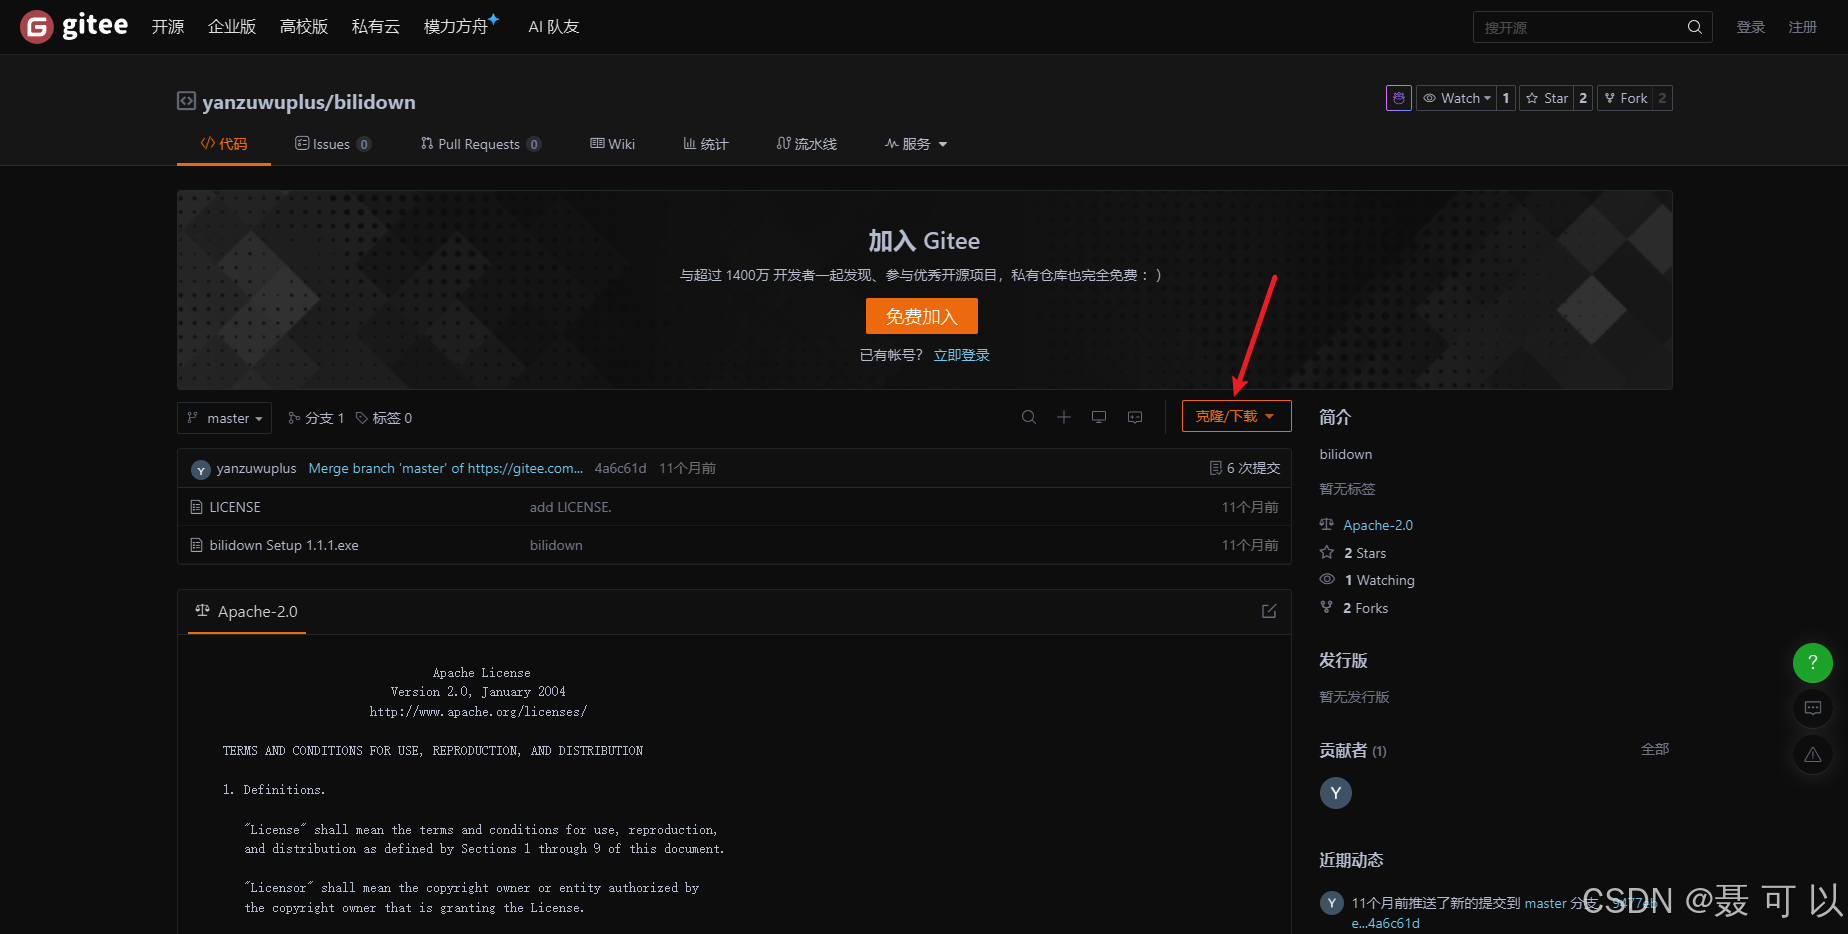The image size is (1848, 934).
Task: Switch to the Issues tab
Action: click(x=333, y=144)
